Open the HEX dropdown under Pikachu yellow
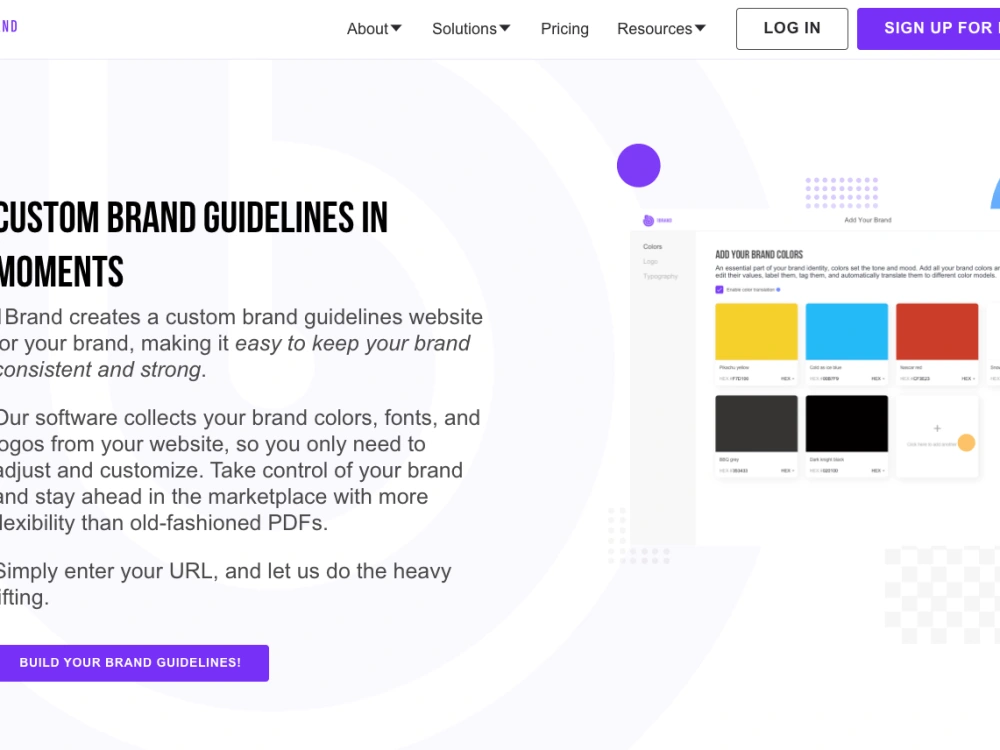1000x750 pixels. (788, 379)
